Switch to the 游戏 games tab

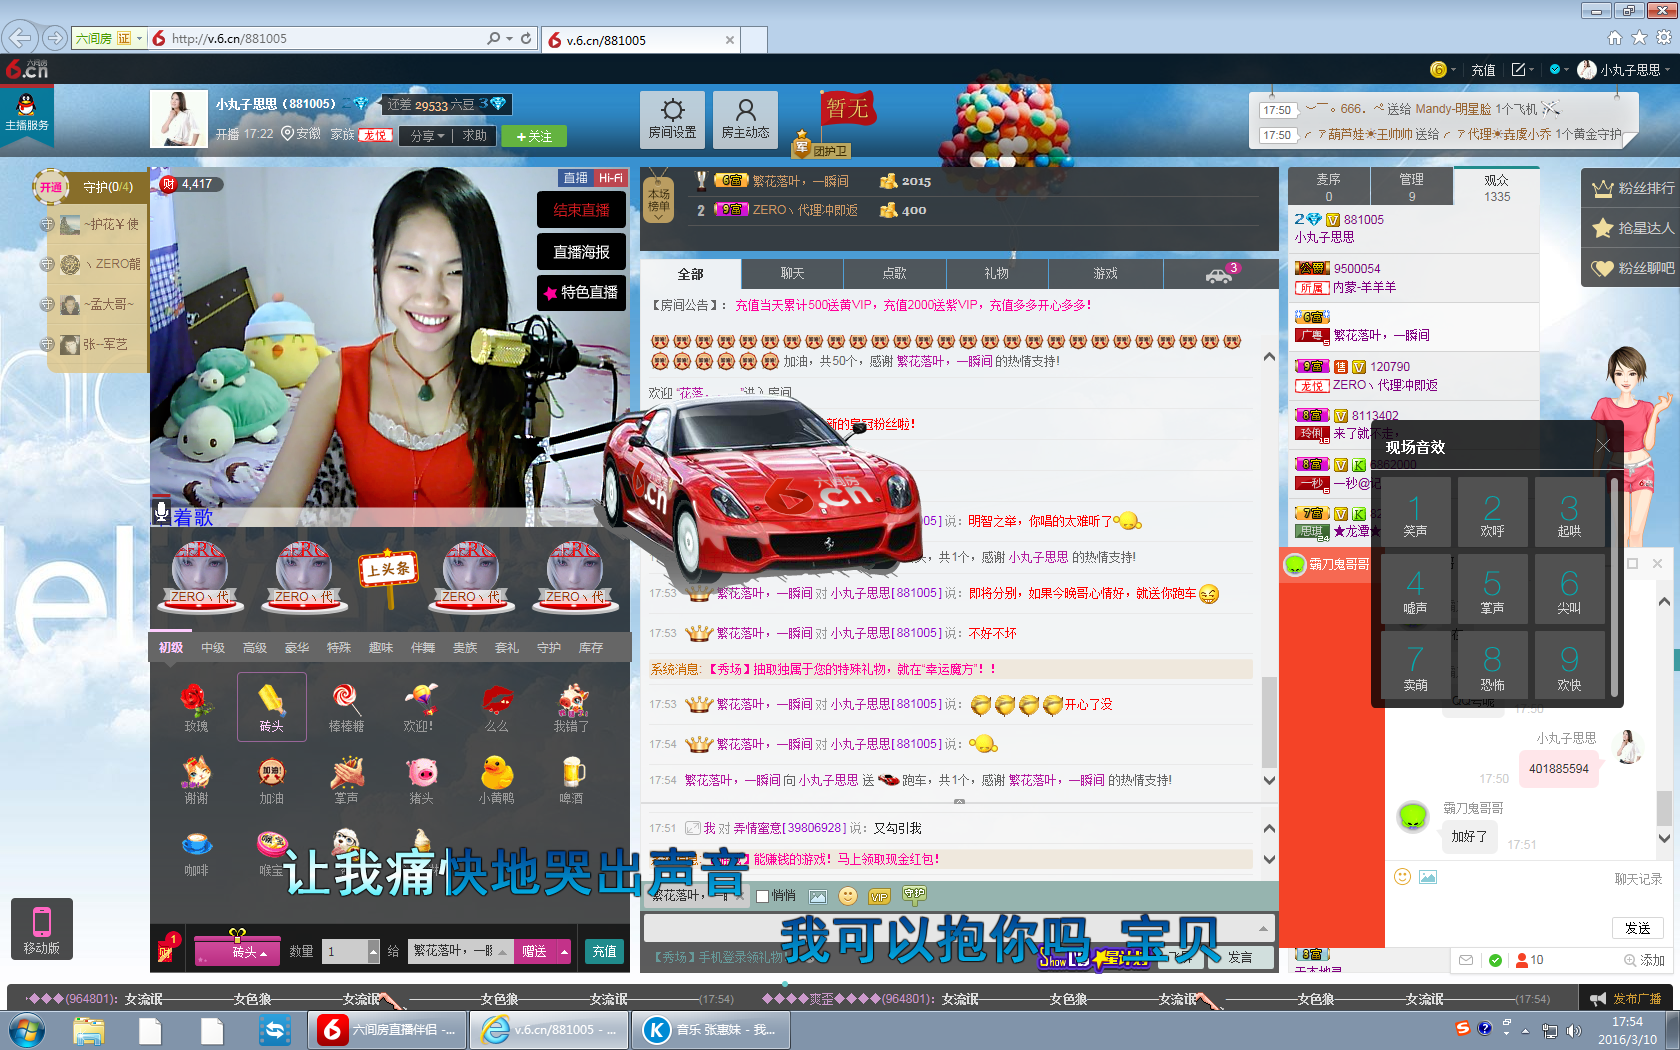click(x=1105, y=273)
